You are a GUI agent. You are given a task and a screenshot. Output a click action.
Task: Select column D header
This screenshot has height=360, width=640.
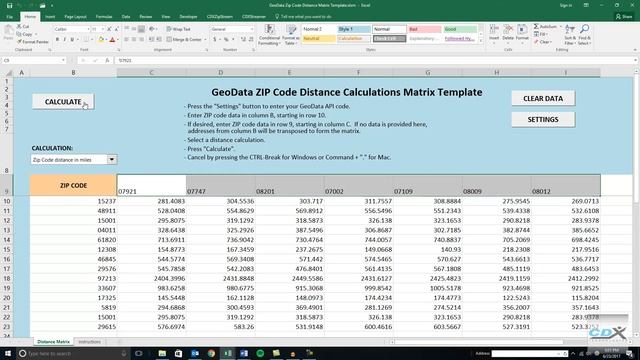pyautogui.click(x=220, y=73)
